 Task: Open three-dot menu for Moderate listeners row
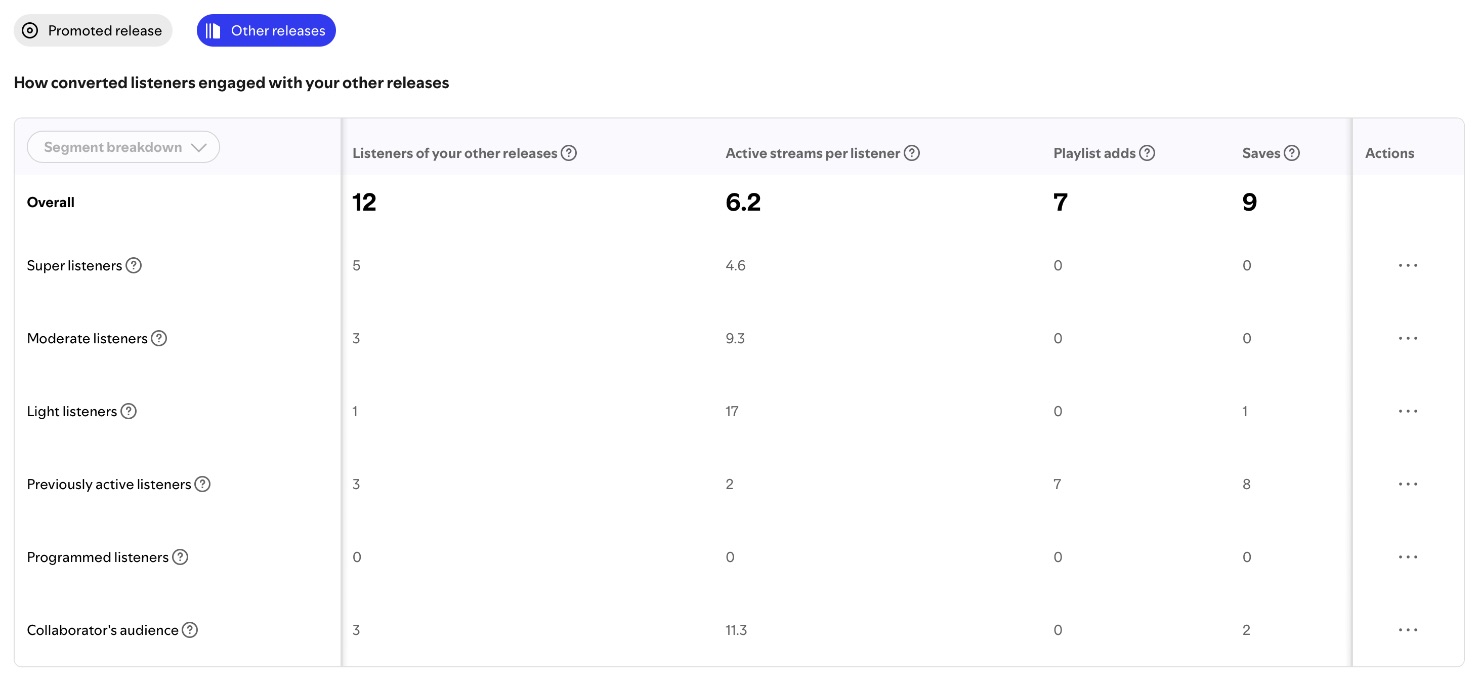click(1408, 339)
